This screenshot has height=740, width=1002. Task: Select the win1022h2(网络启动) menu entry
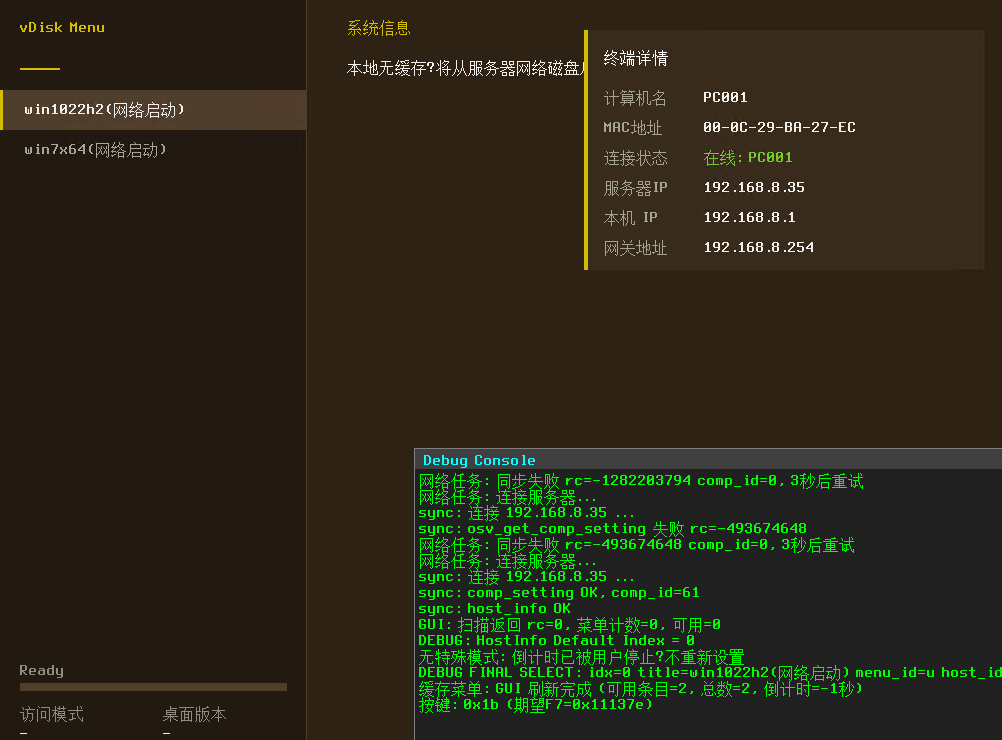pyautogui.click(x=105, y=110)
